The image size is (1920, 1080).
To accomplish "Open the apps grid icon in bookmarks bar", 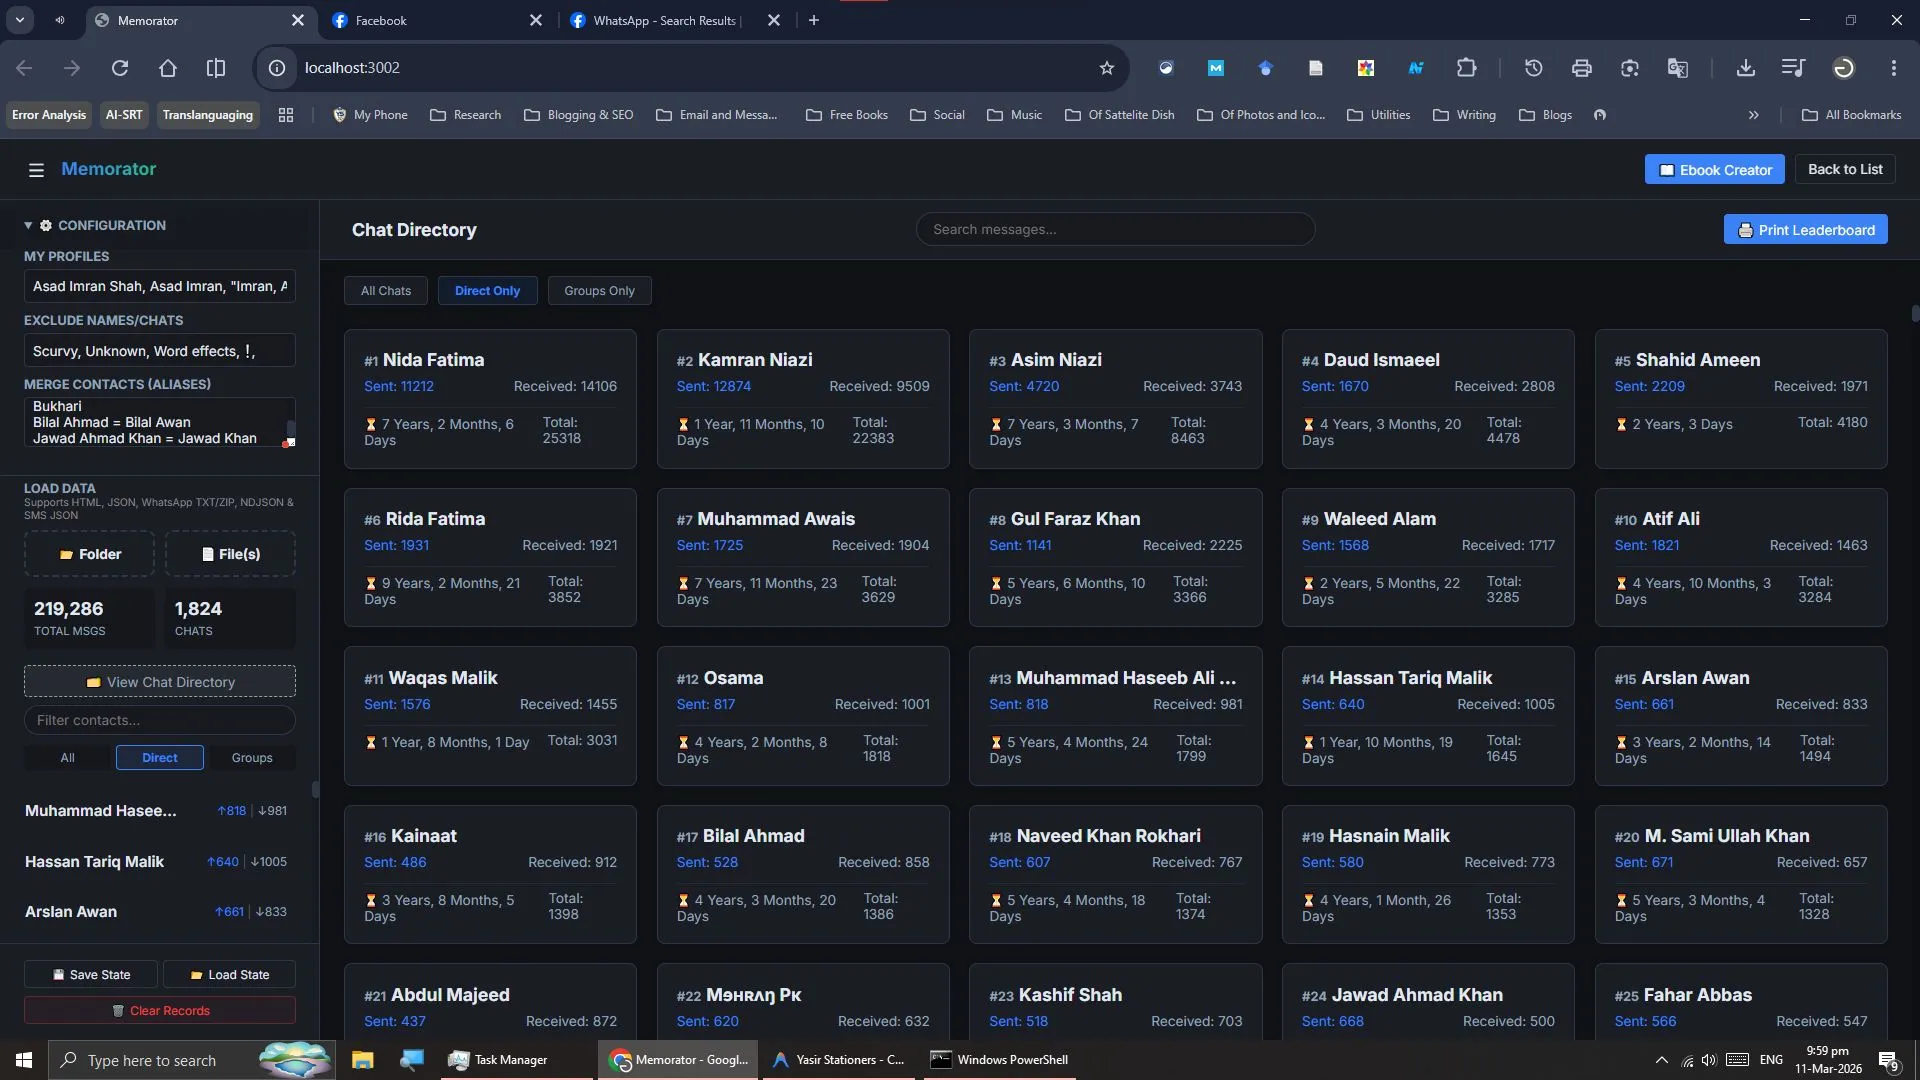I will point(286,115).
